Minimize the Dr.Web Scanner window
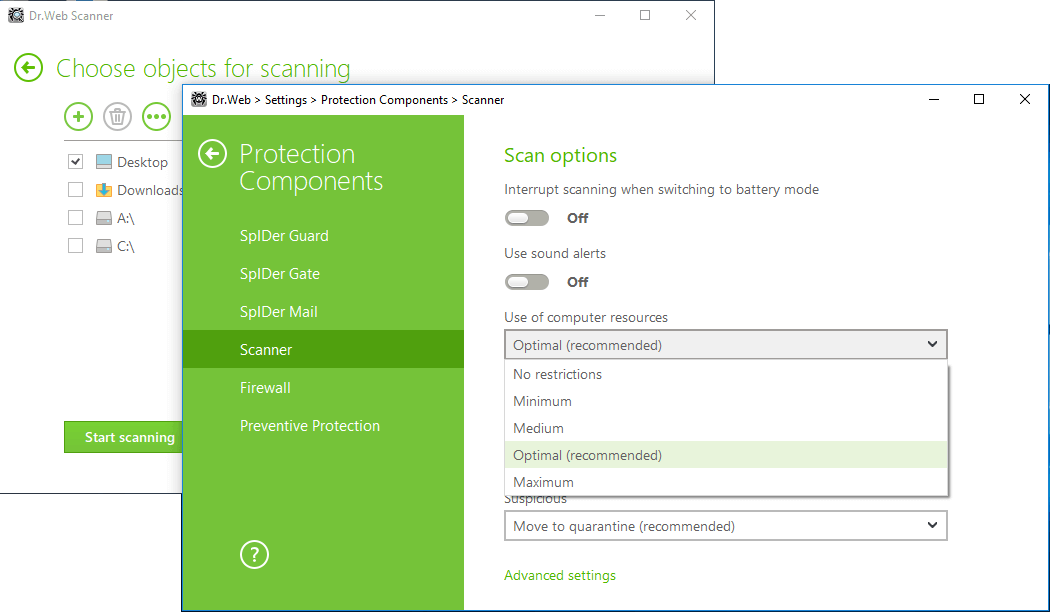The width and height of the screenshot is (1050, 612). pyautogui.click(x=600, y=15)
